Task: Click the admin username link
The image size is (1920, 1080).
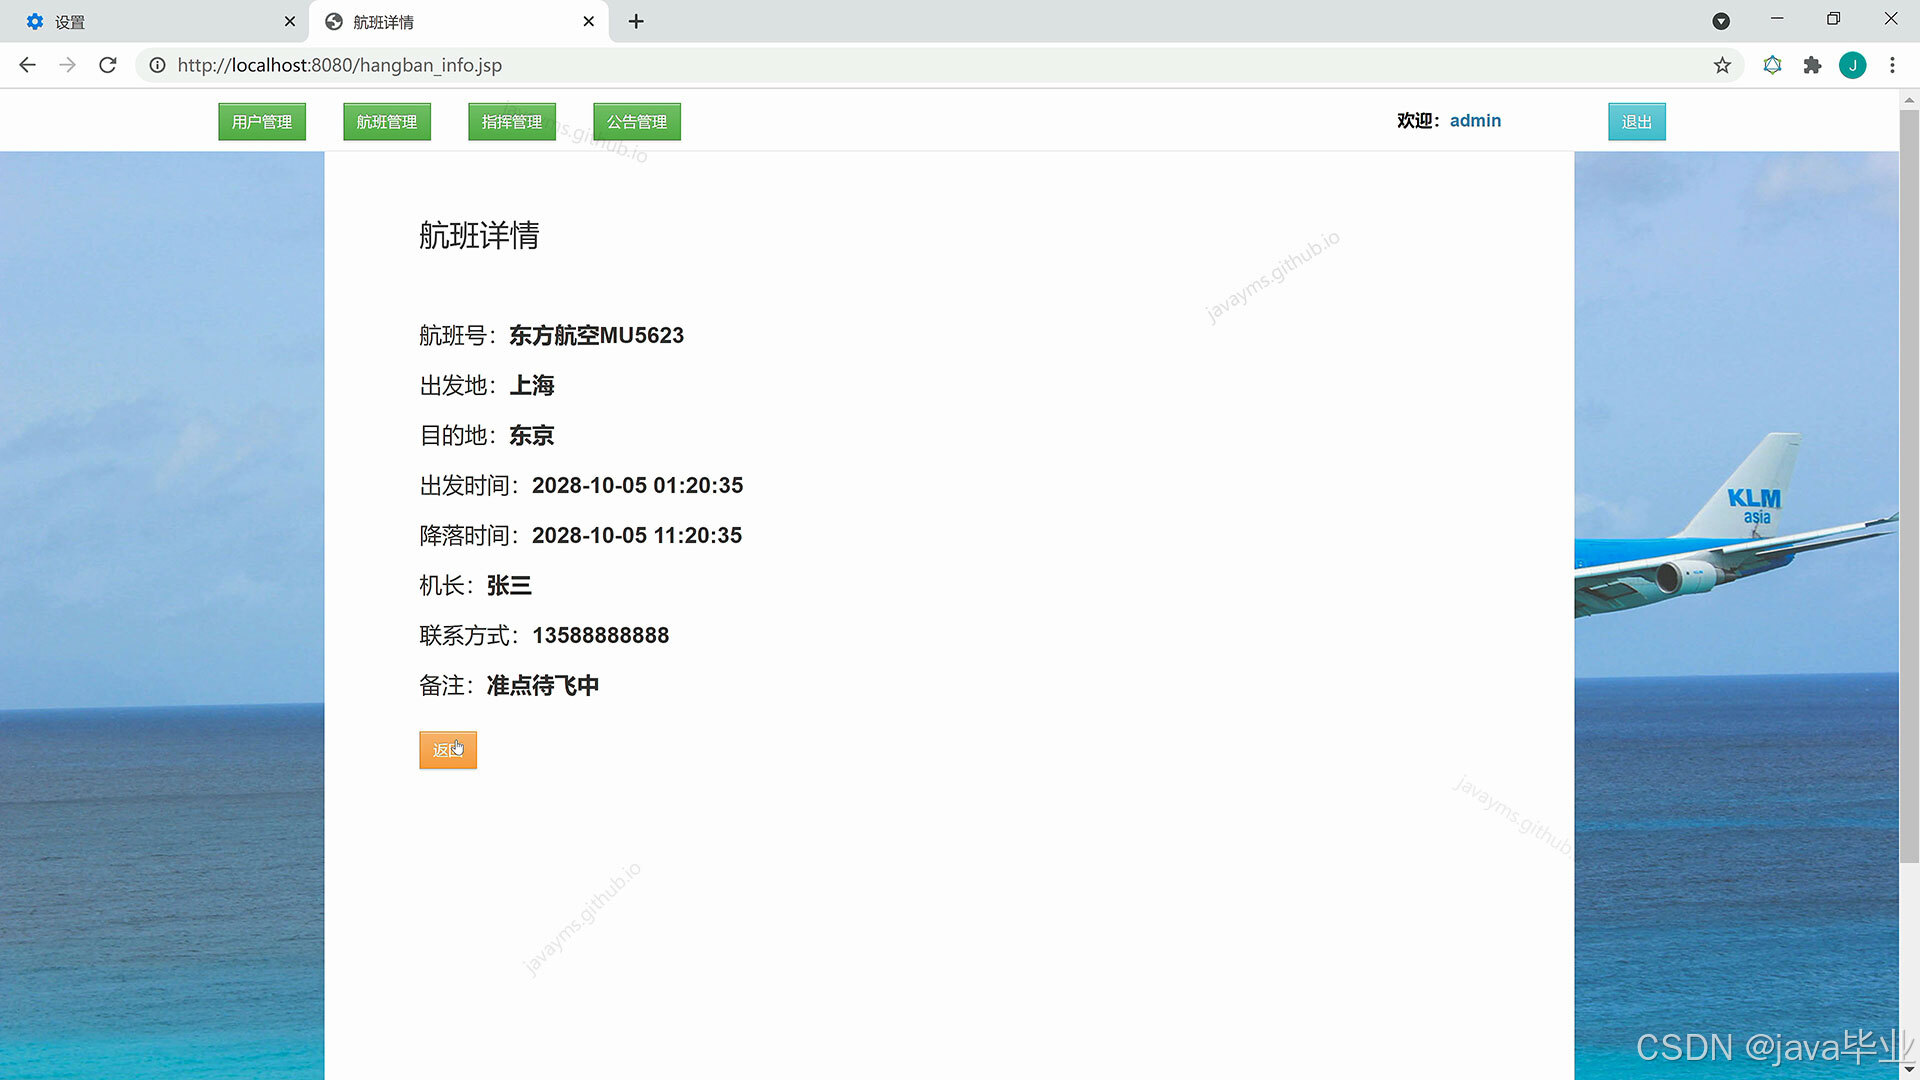Action: [x=1475, y=121]
